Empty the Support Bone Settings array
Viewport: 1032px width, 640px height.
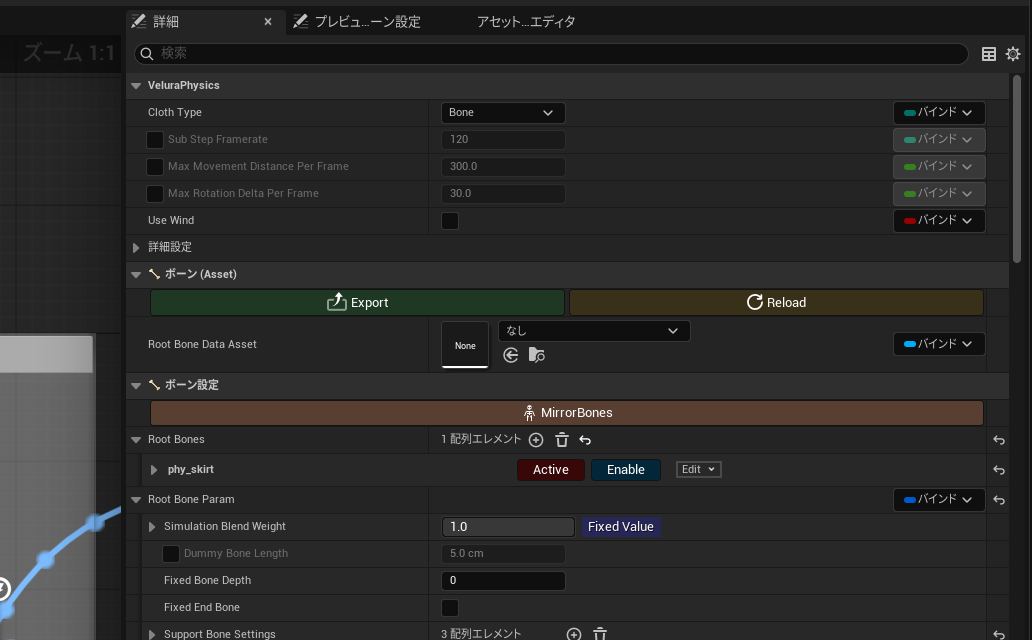(x=600, y=634)
